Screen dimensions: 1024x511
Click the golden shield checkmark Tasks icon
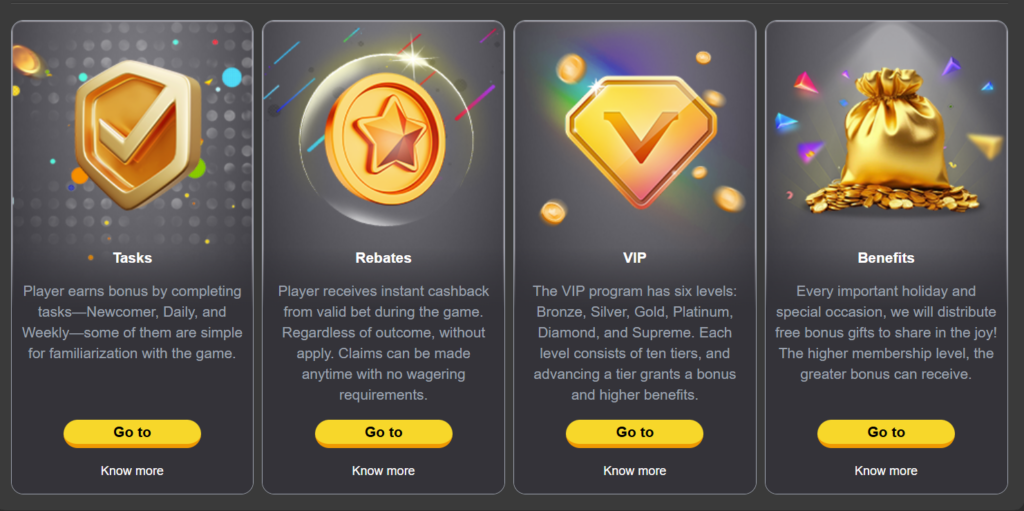pyautogui.click(x=137, y=134)
